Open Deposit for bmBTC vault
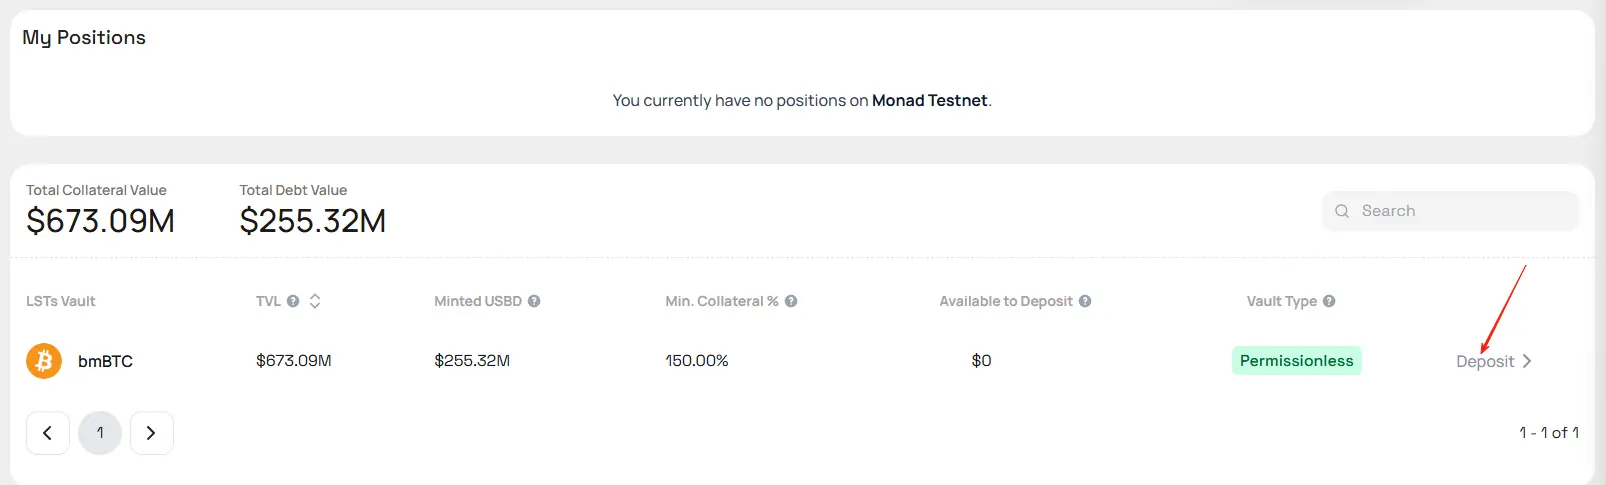 point(1485,361)
